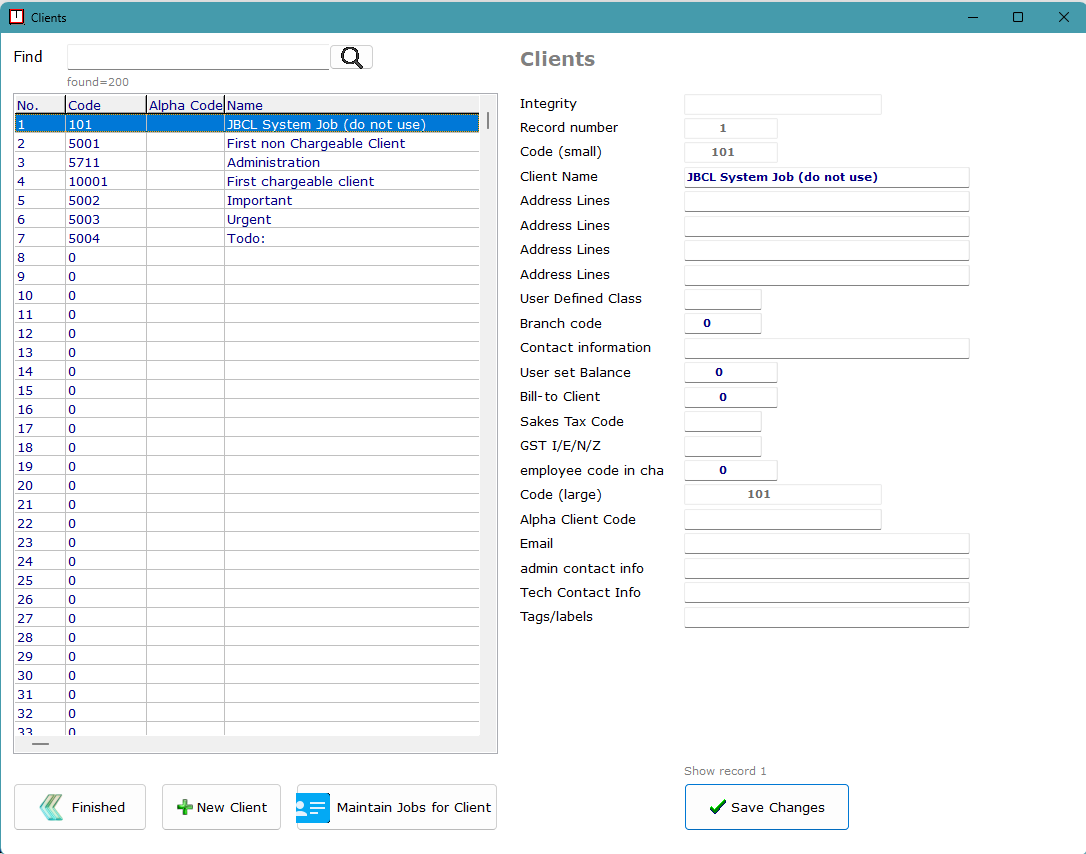This screenshot has height=854, width=1086.
Task: Select the Administration client row
Action: pos(273,162)
